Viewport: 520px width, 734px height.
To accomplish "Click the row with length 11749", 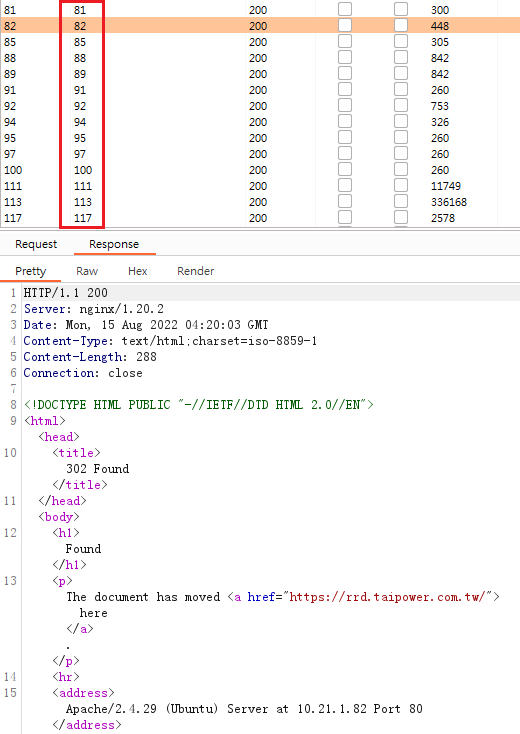I will (x=260, y=186).
